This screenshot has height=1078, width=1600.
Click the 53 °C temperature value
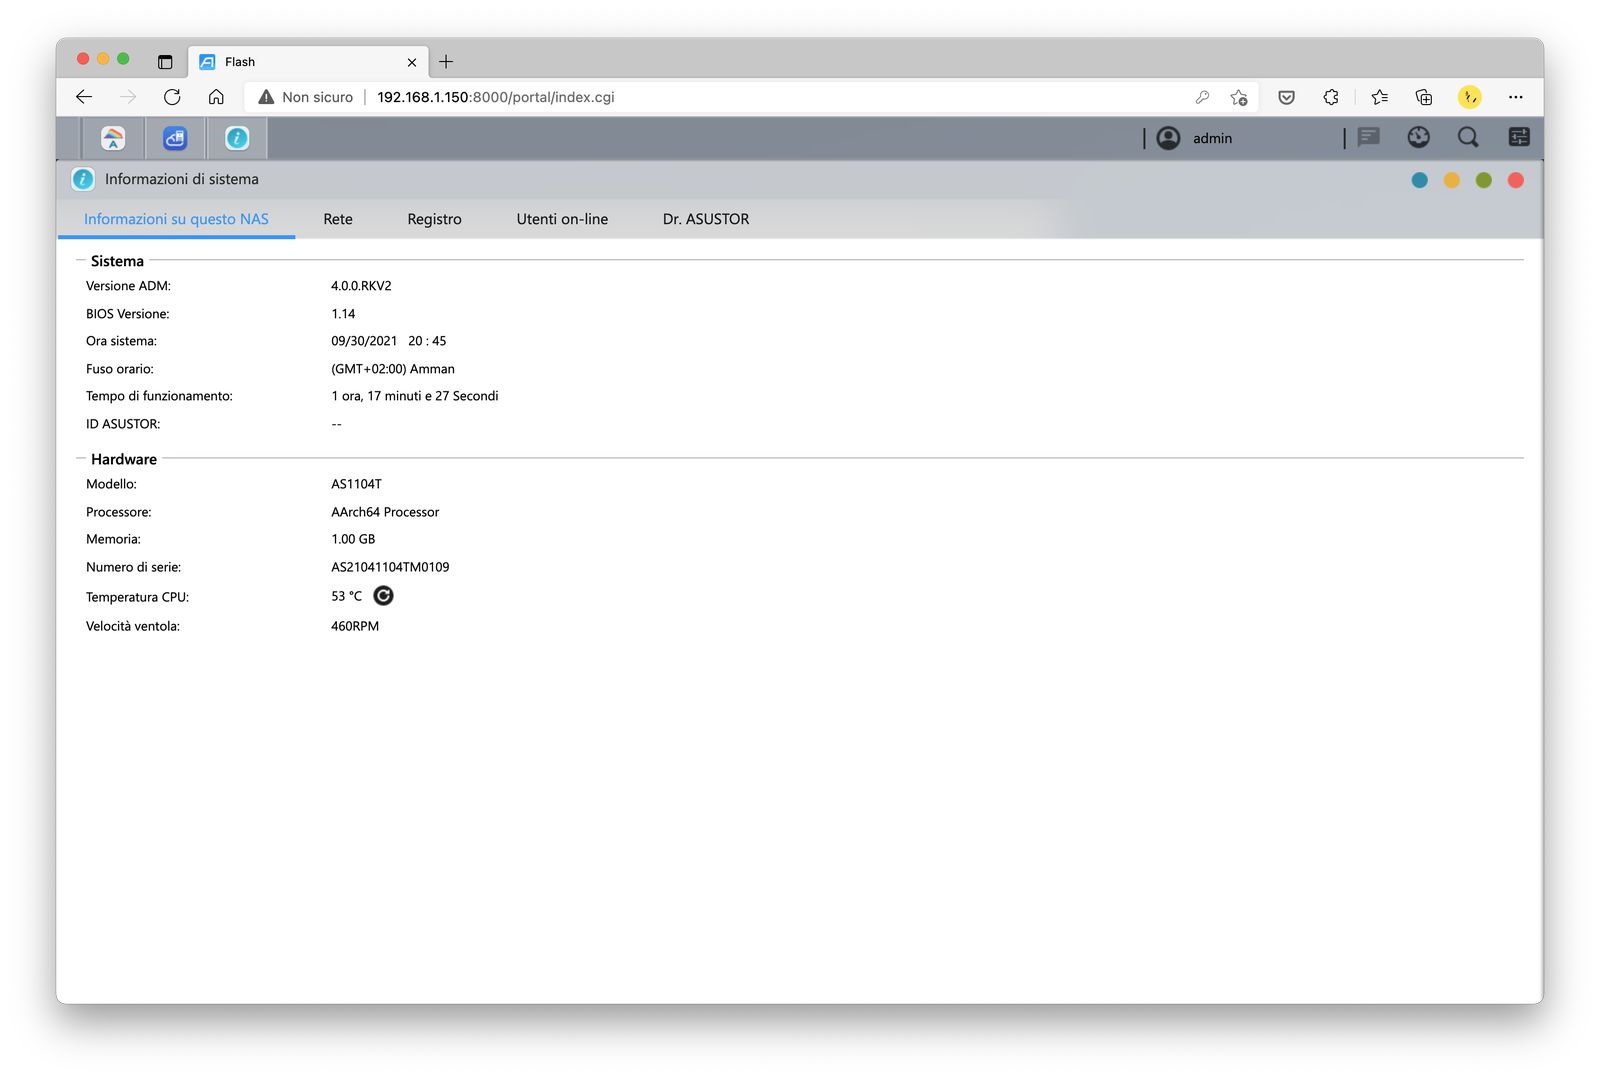pos(347,596)
